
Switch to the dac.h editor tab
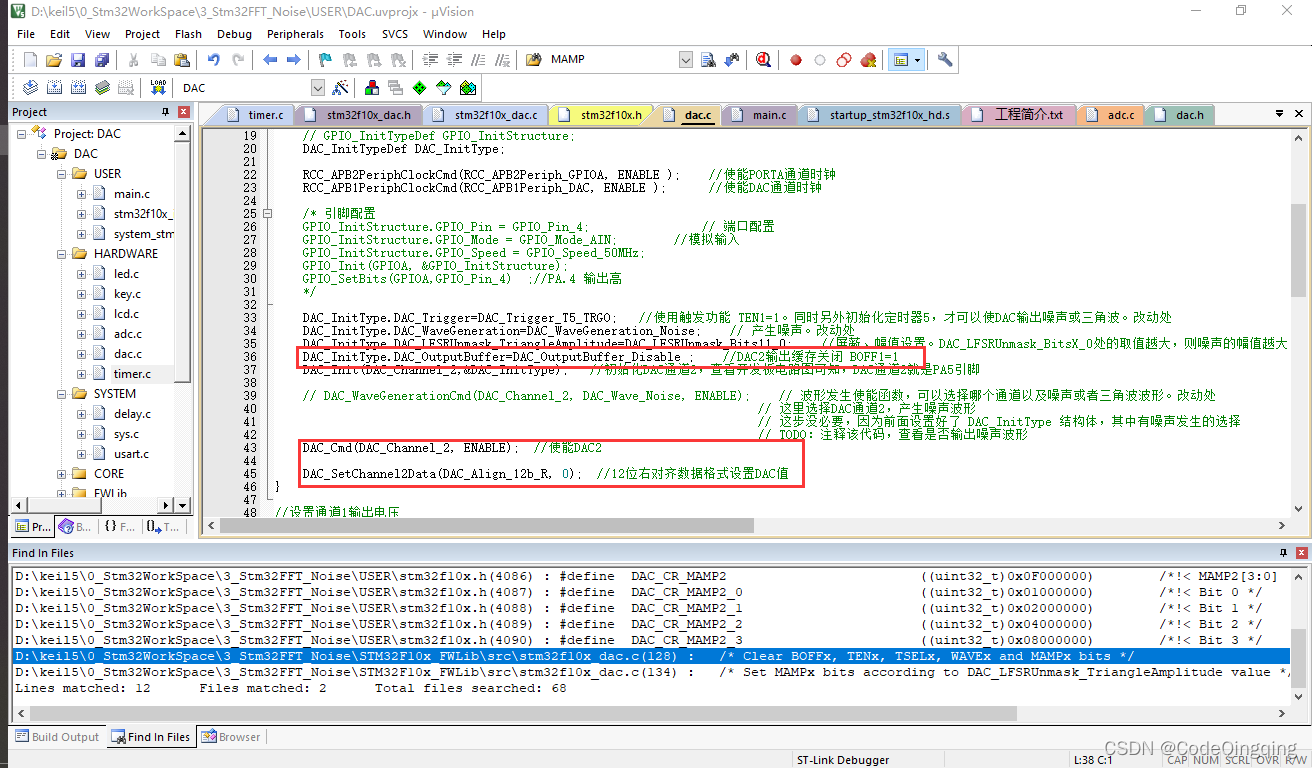click(1180, 115)
